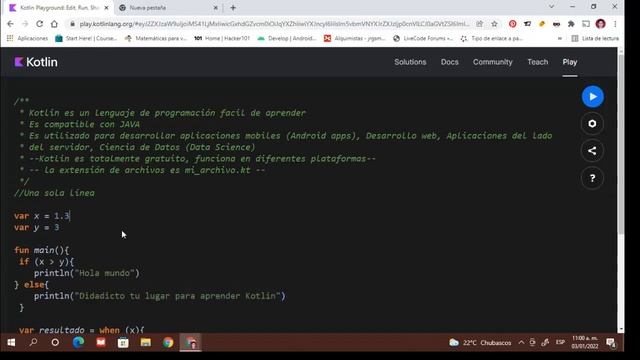Open Start Here Course bookmark
The width and height of the screenshot is (640, 360).
pyautogui.click(x=86, y=38)
